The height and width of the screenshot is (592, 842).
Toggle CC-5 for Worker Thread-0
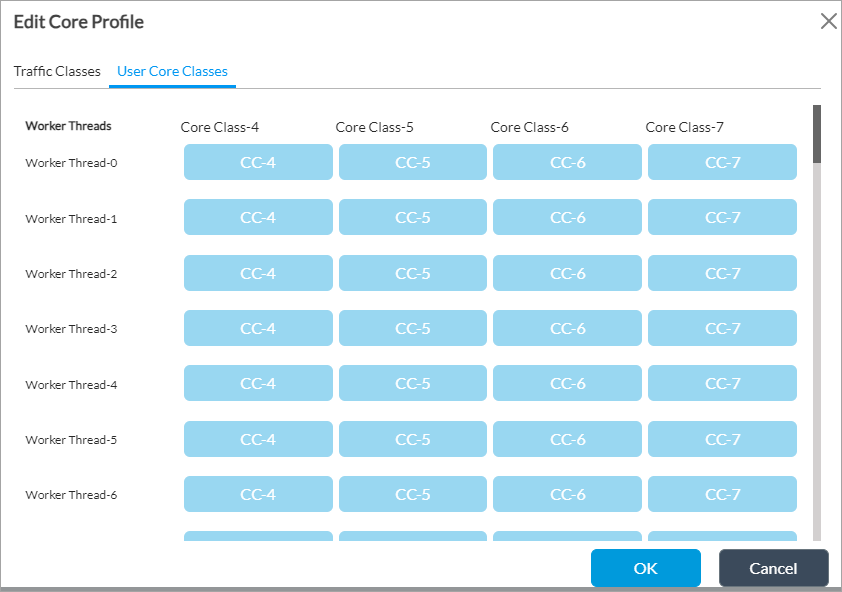coord(413,162)
